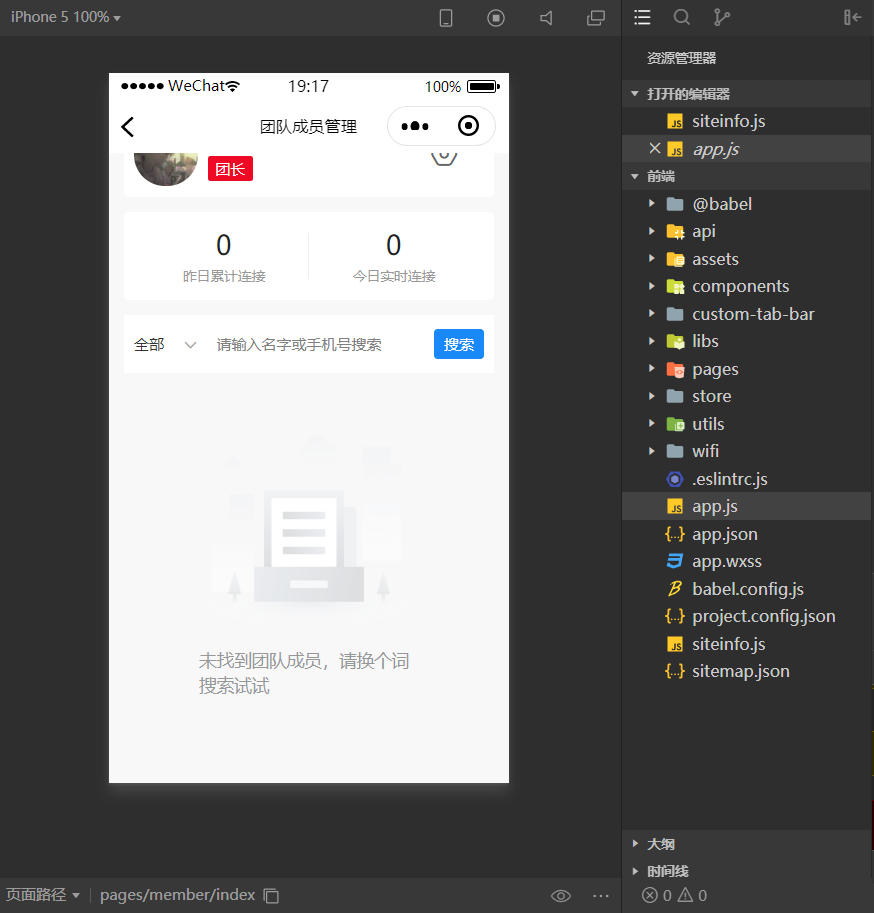Image resolution: width=874 pixels, height=913 pixels.
Task: Click the explorer list icon
Action: [642, 17]
